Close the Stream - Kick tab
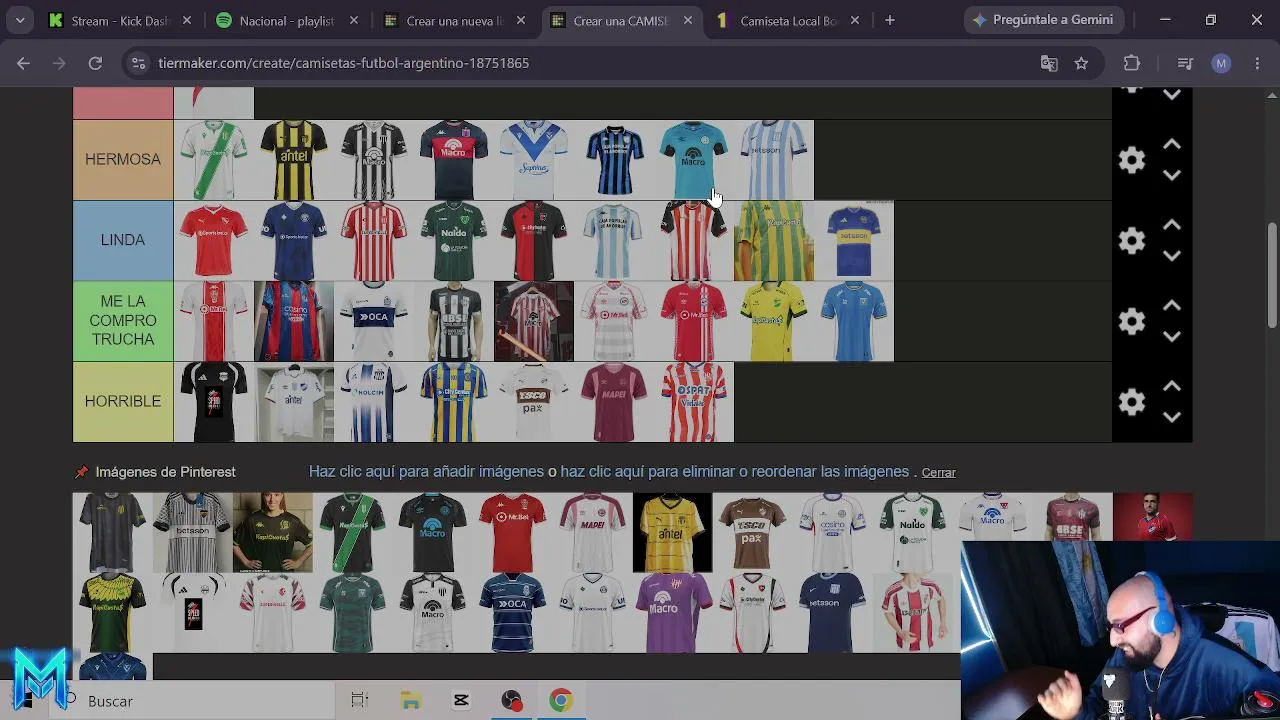The image size is (1280, 720). 187,20
